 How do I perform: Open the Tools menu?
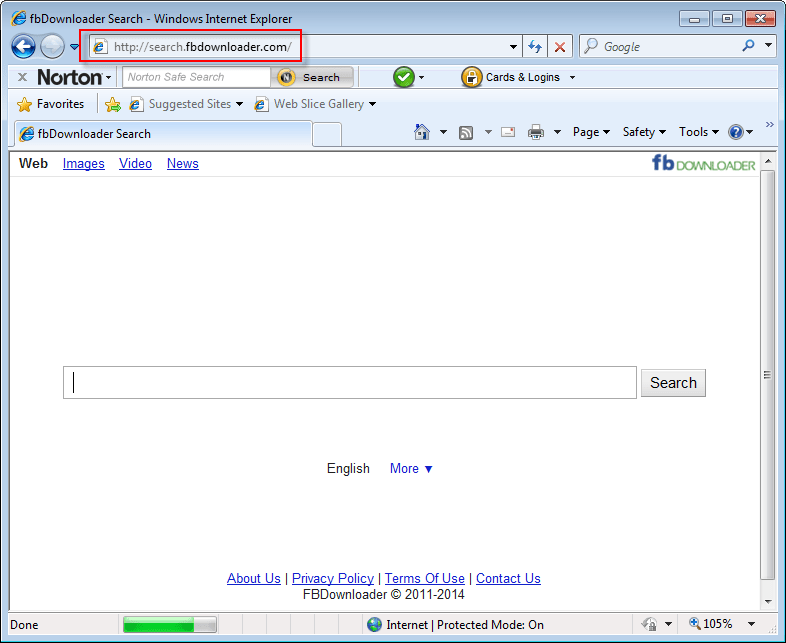(699, 132)
